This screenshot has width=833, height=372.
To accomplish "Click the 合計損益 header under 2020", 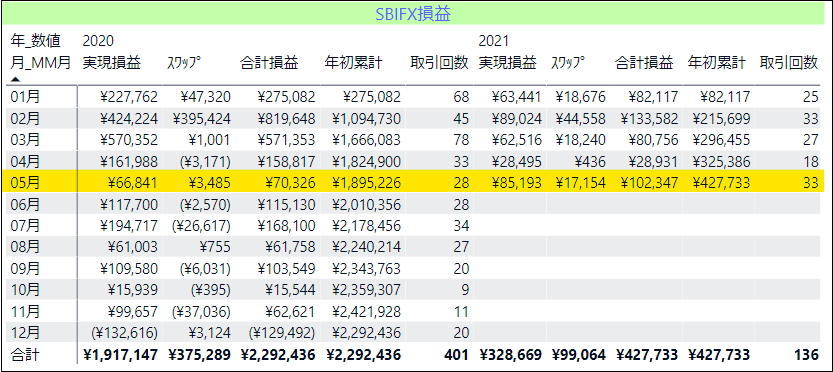I will 269,63.
